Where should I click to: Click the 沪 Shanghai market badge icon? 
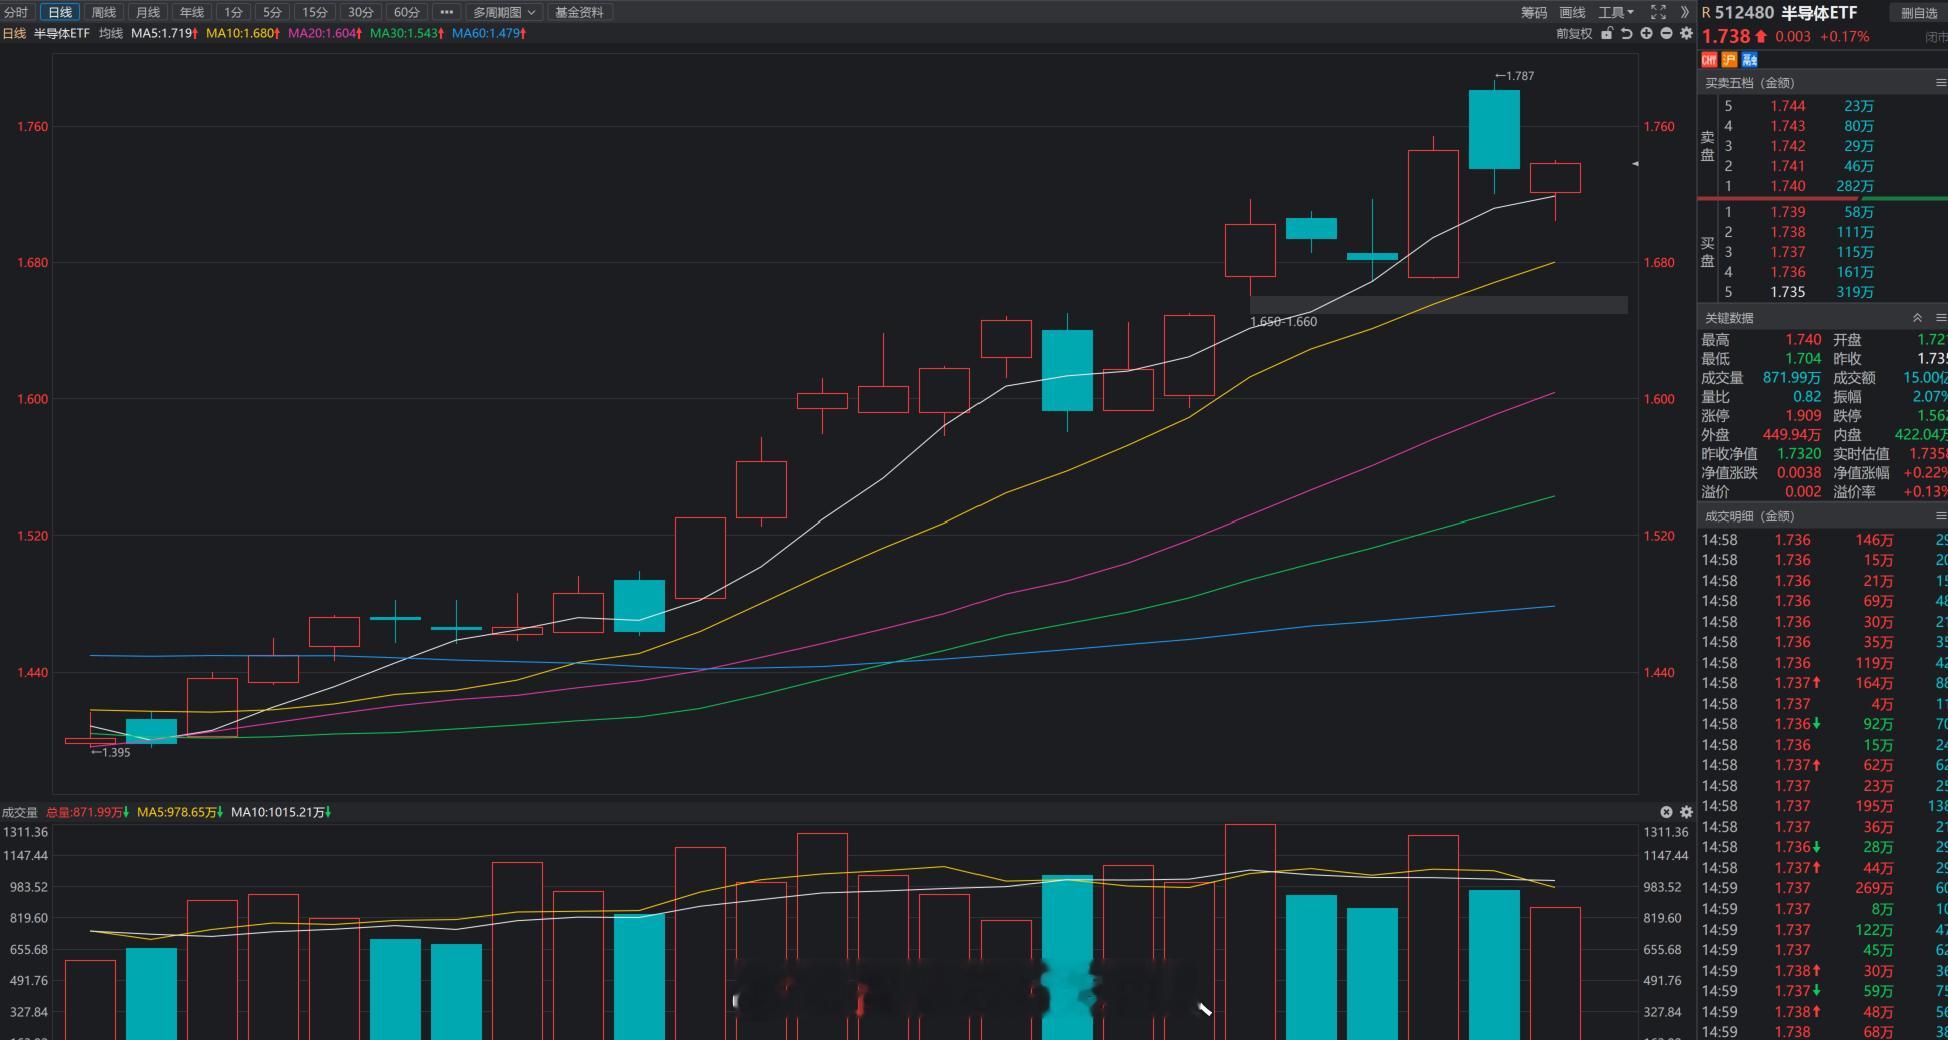click(x=1729, y=59)
